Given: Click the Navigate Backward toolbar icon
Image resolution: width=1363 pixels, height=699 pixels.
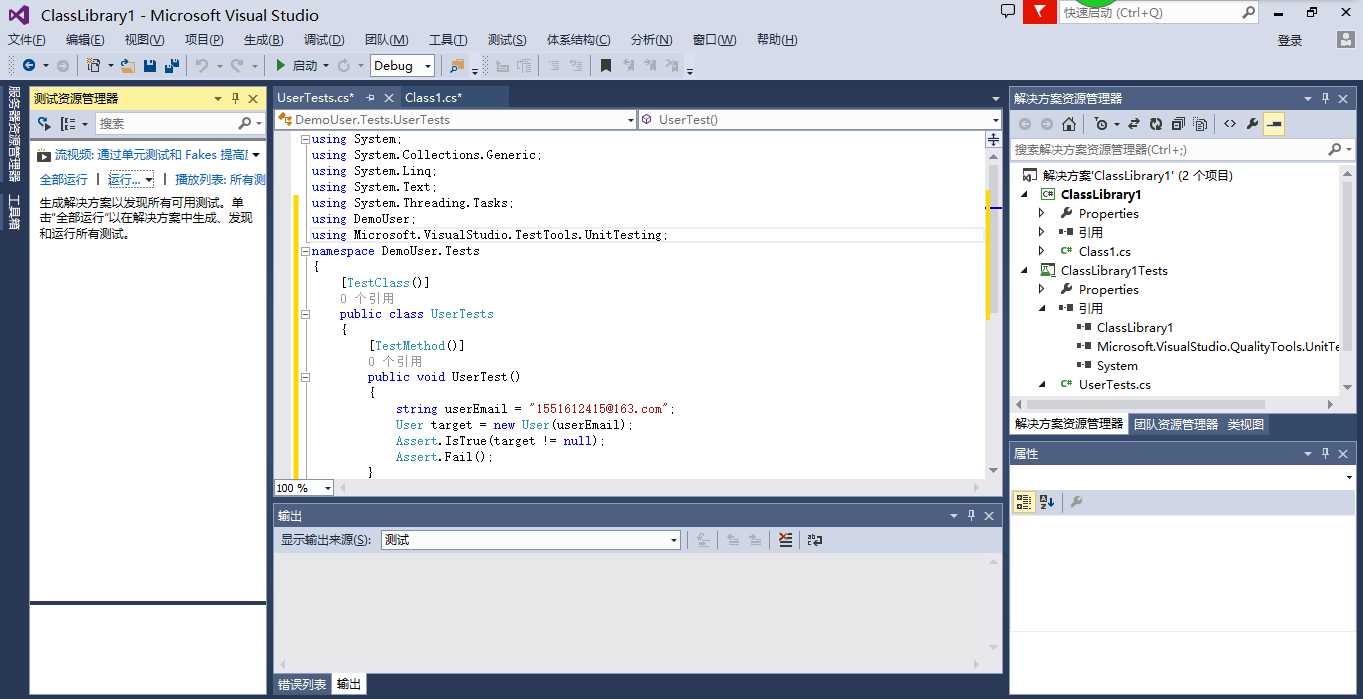Looking at the screenshot, I should tap(28, 65).
